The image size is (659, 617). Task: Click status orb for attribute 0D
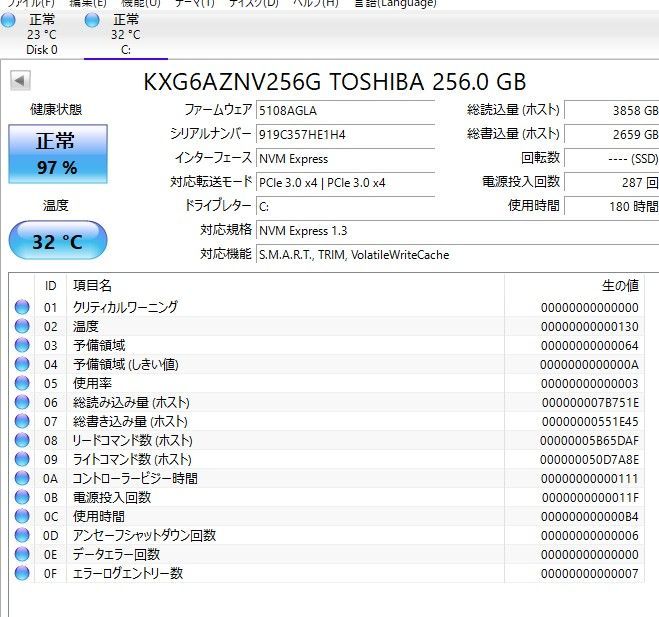tap(22, 535)
